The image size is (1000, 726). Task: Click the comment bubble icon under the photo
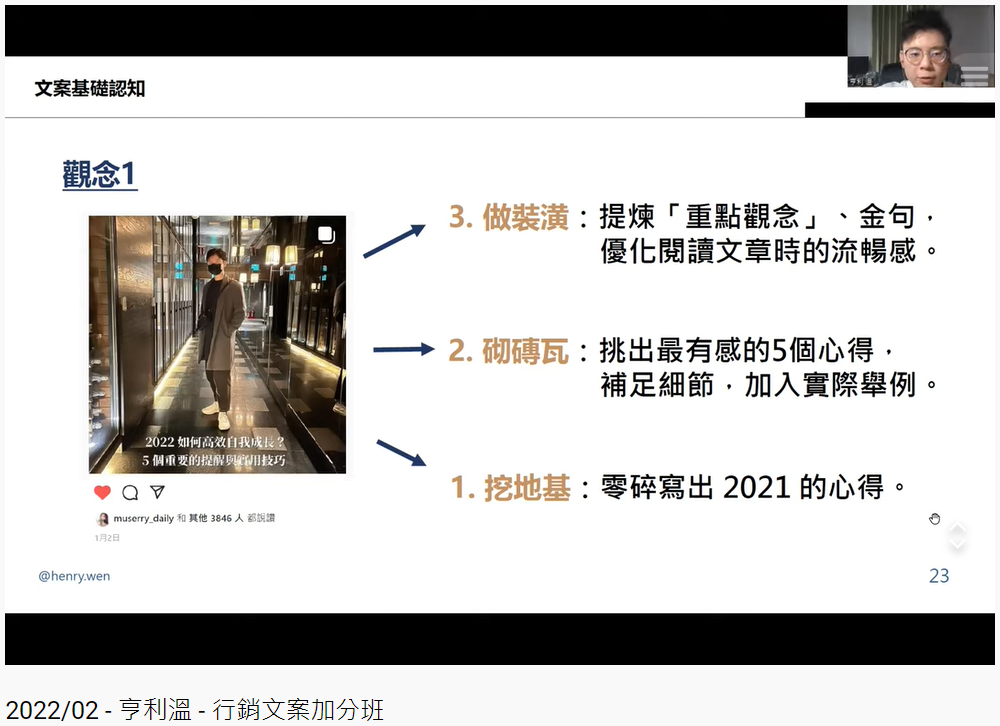click(130, 492)
